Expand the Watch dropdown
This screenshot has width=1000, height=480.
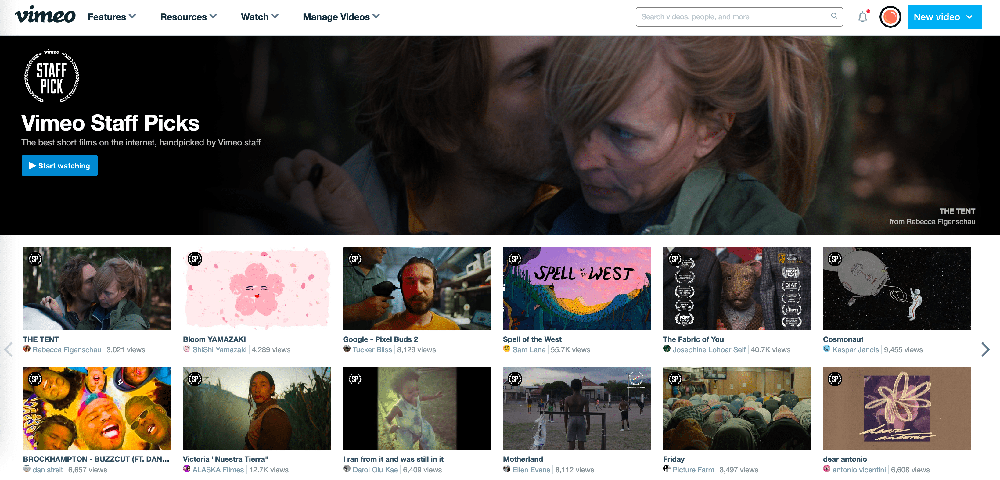click(260, 17)
